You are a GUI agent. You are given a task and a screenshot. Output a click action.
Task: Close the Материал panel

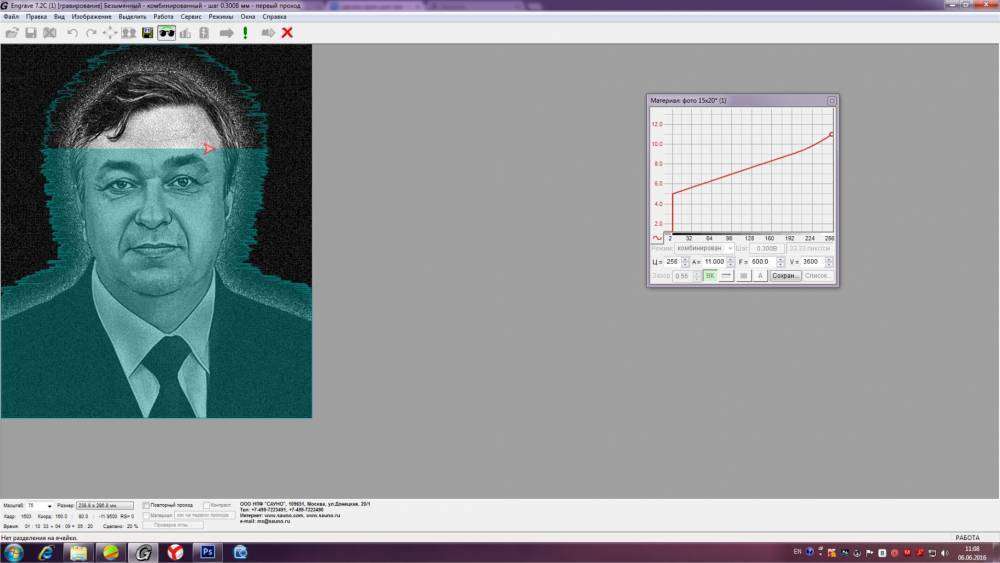click(831, 101)
